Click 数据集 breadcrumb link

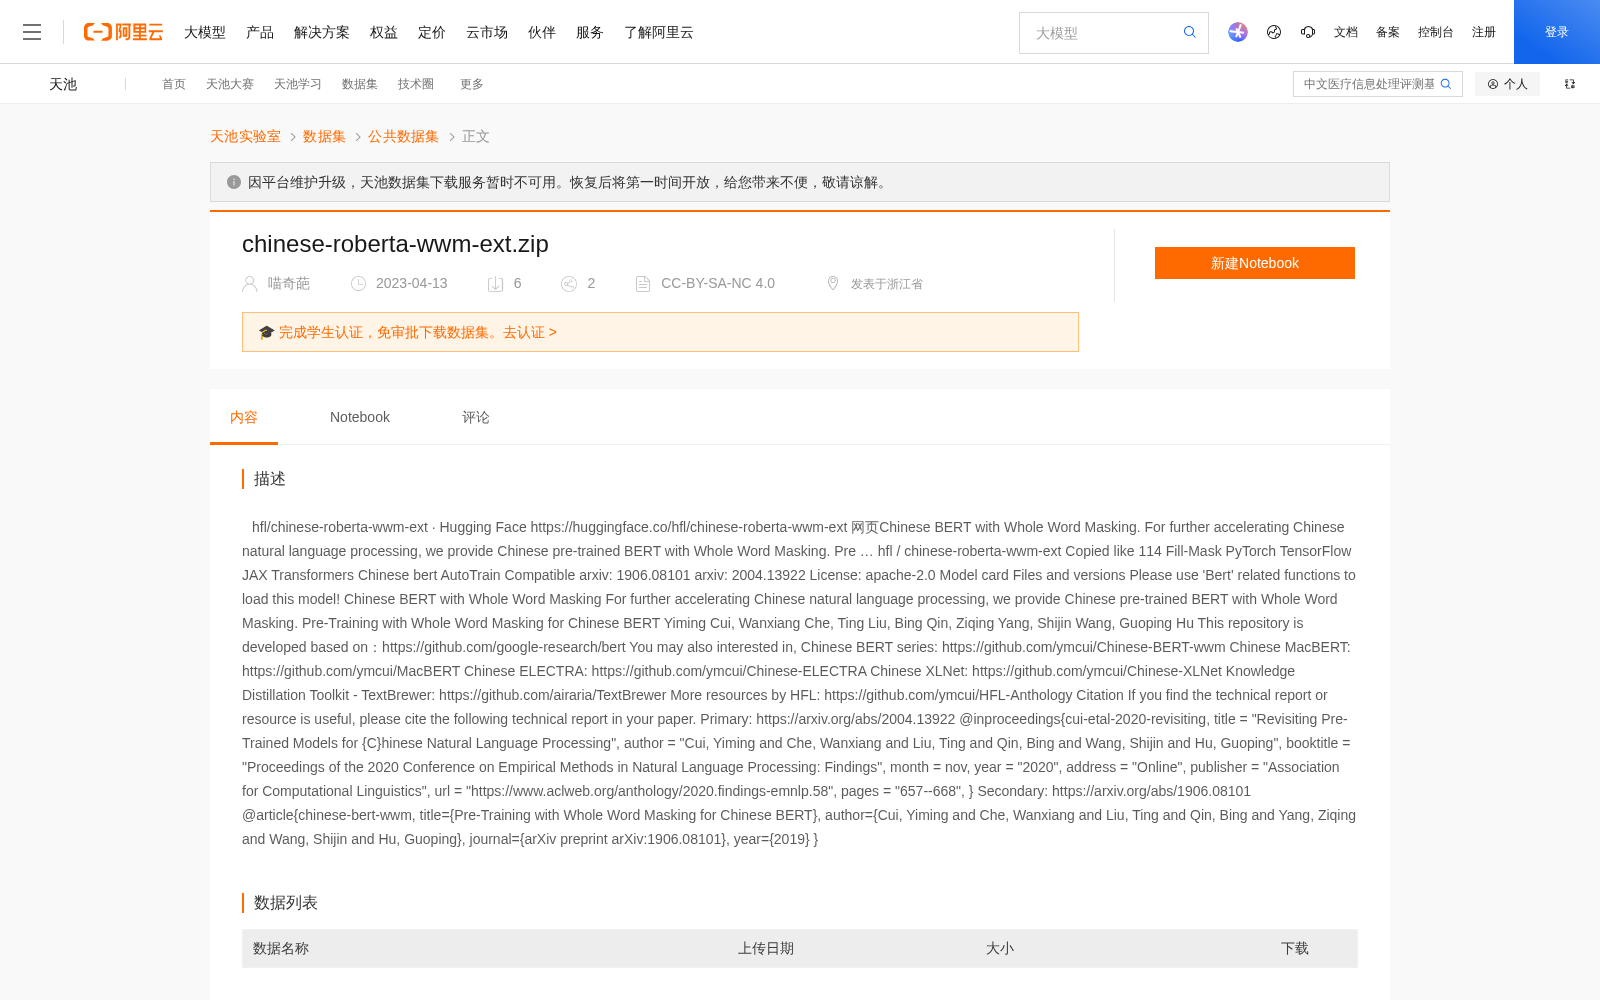coord(324,136)
